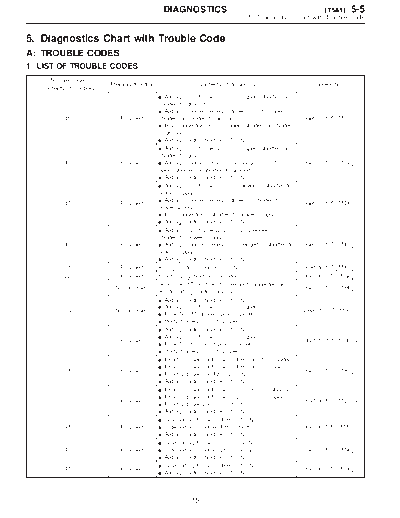Click the DIAGNOSTICS page header title
Screen dimensions: 400x518
point(195,9)
